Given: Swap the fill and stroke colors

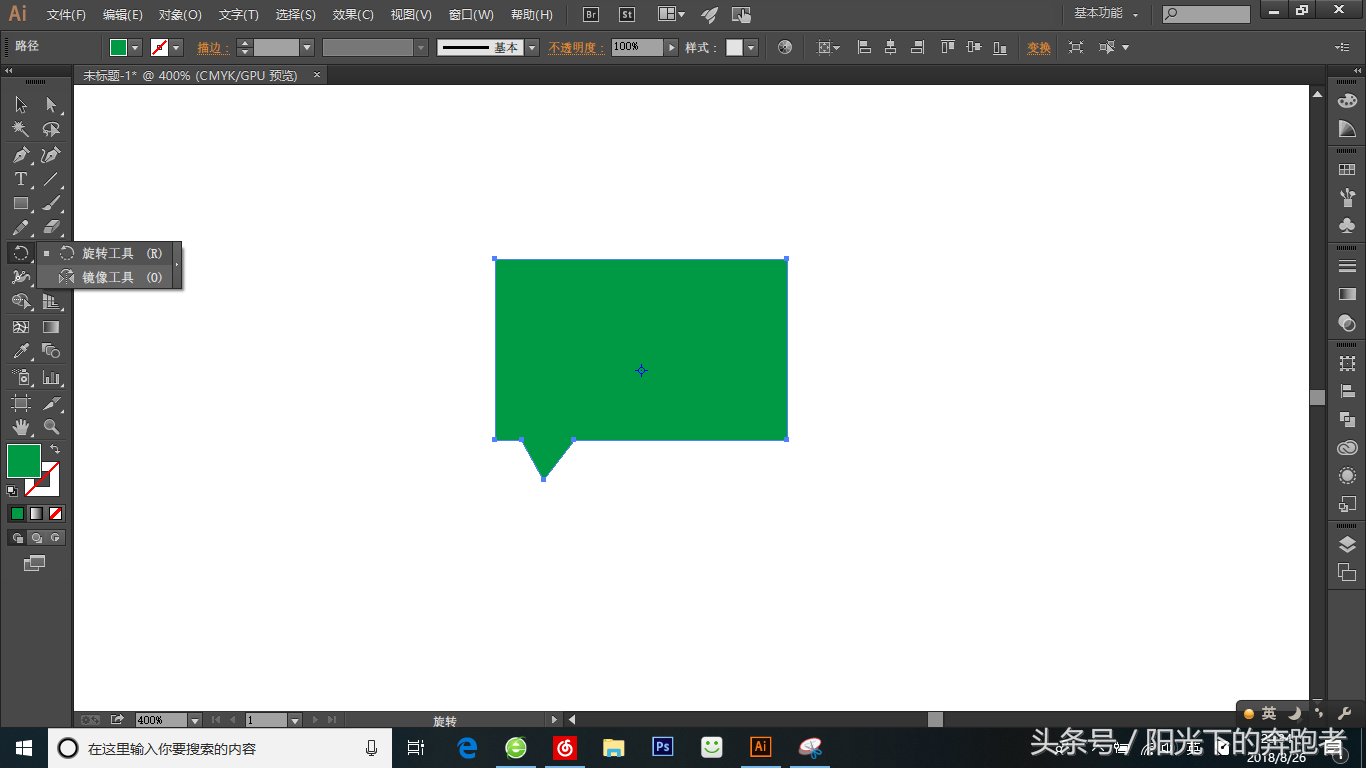Looking at the screenshot, I should [55, 450].
